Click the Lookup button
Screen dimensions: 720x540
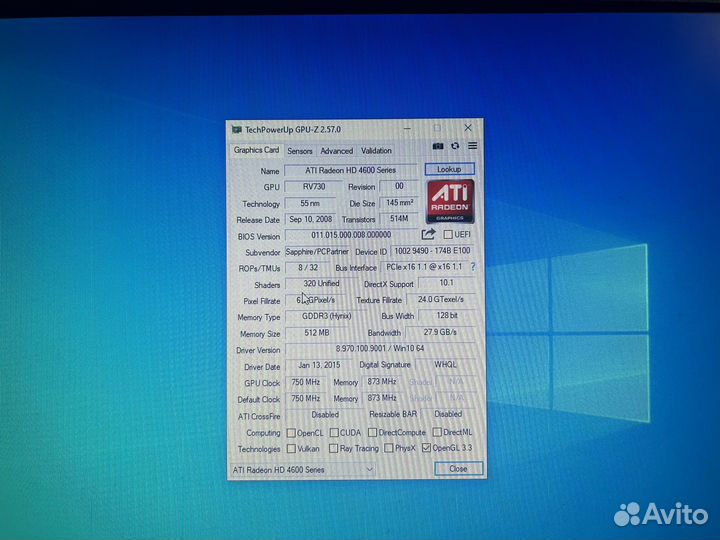pyautogui.click(x=449, y=169)
